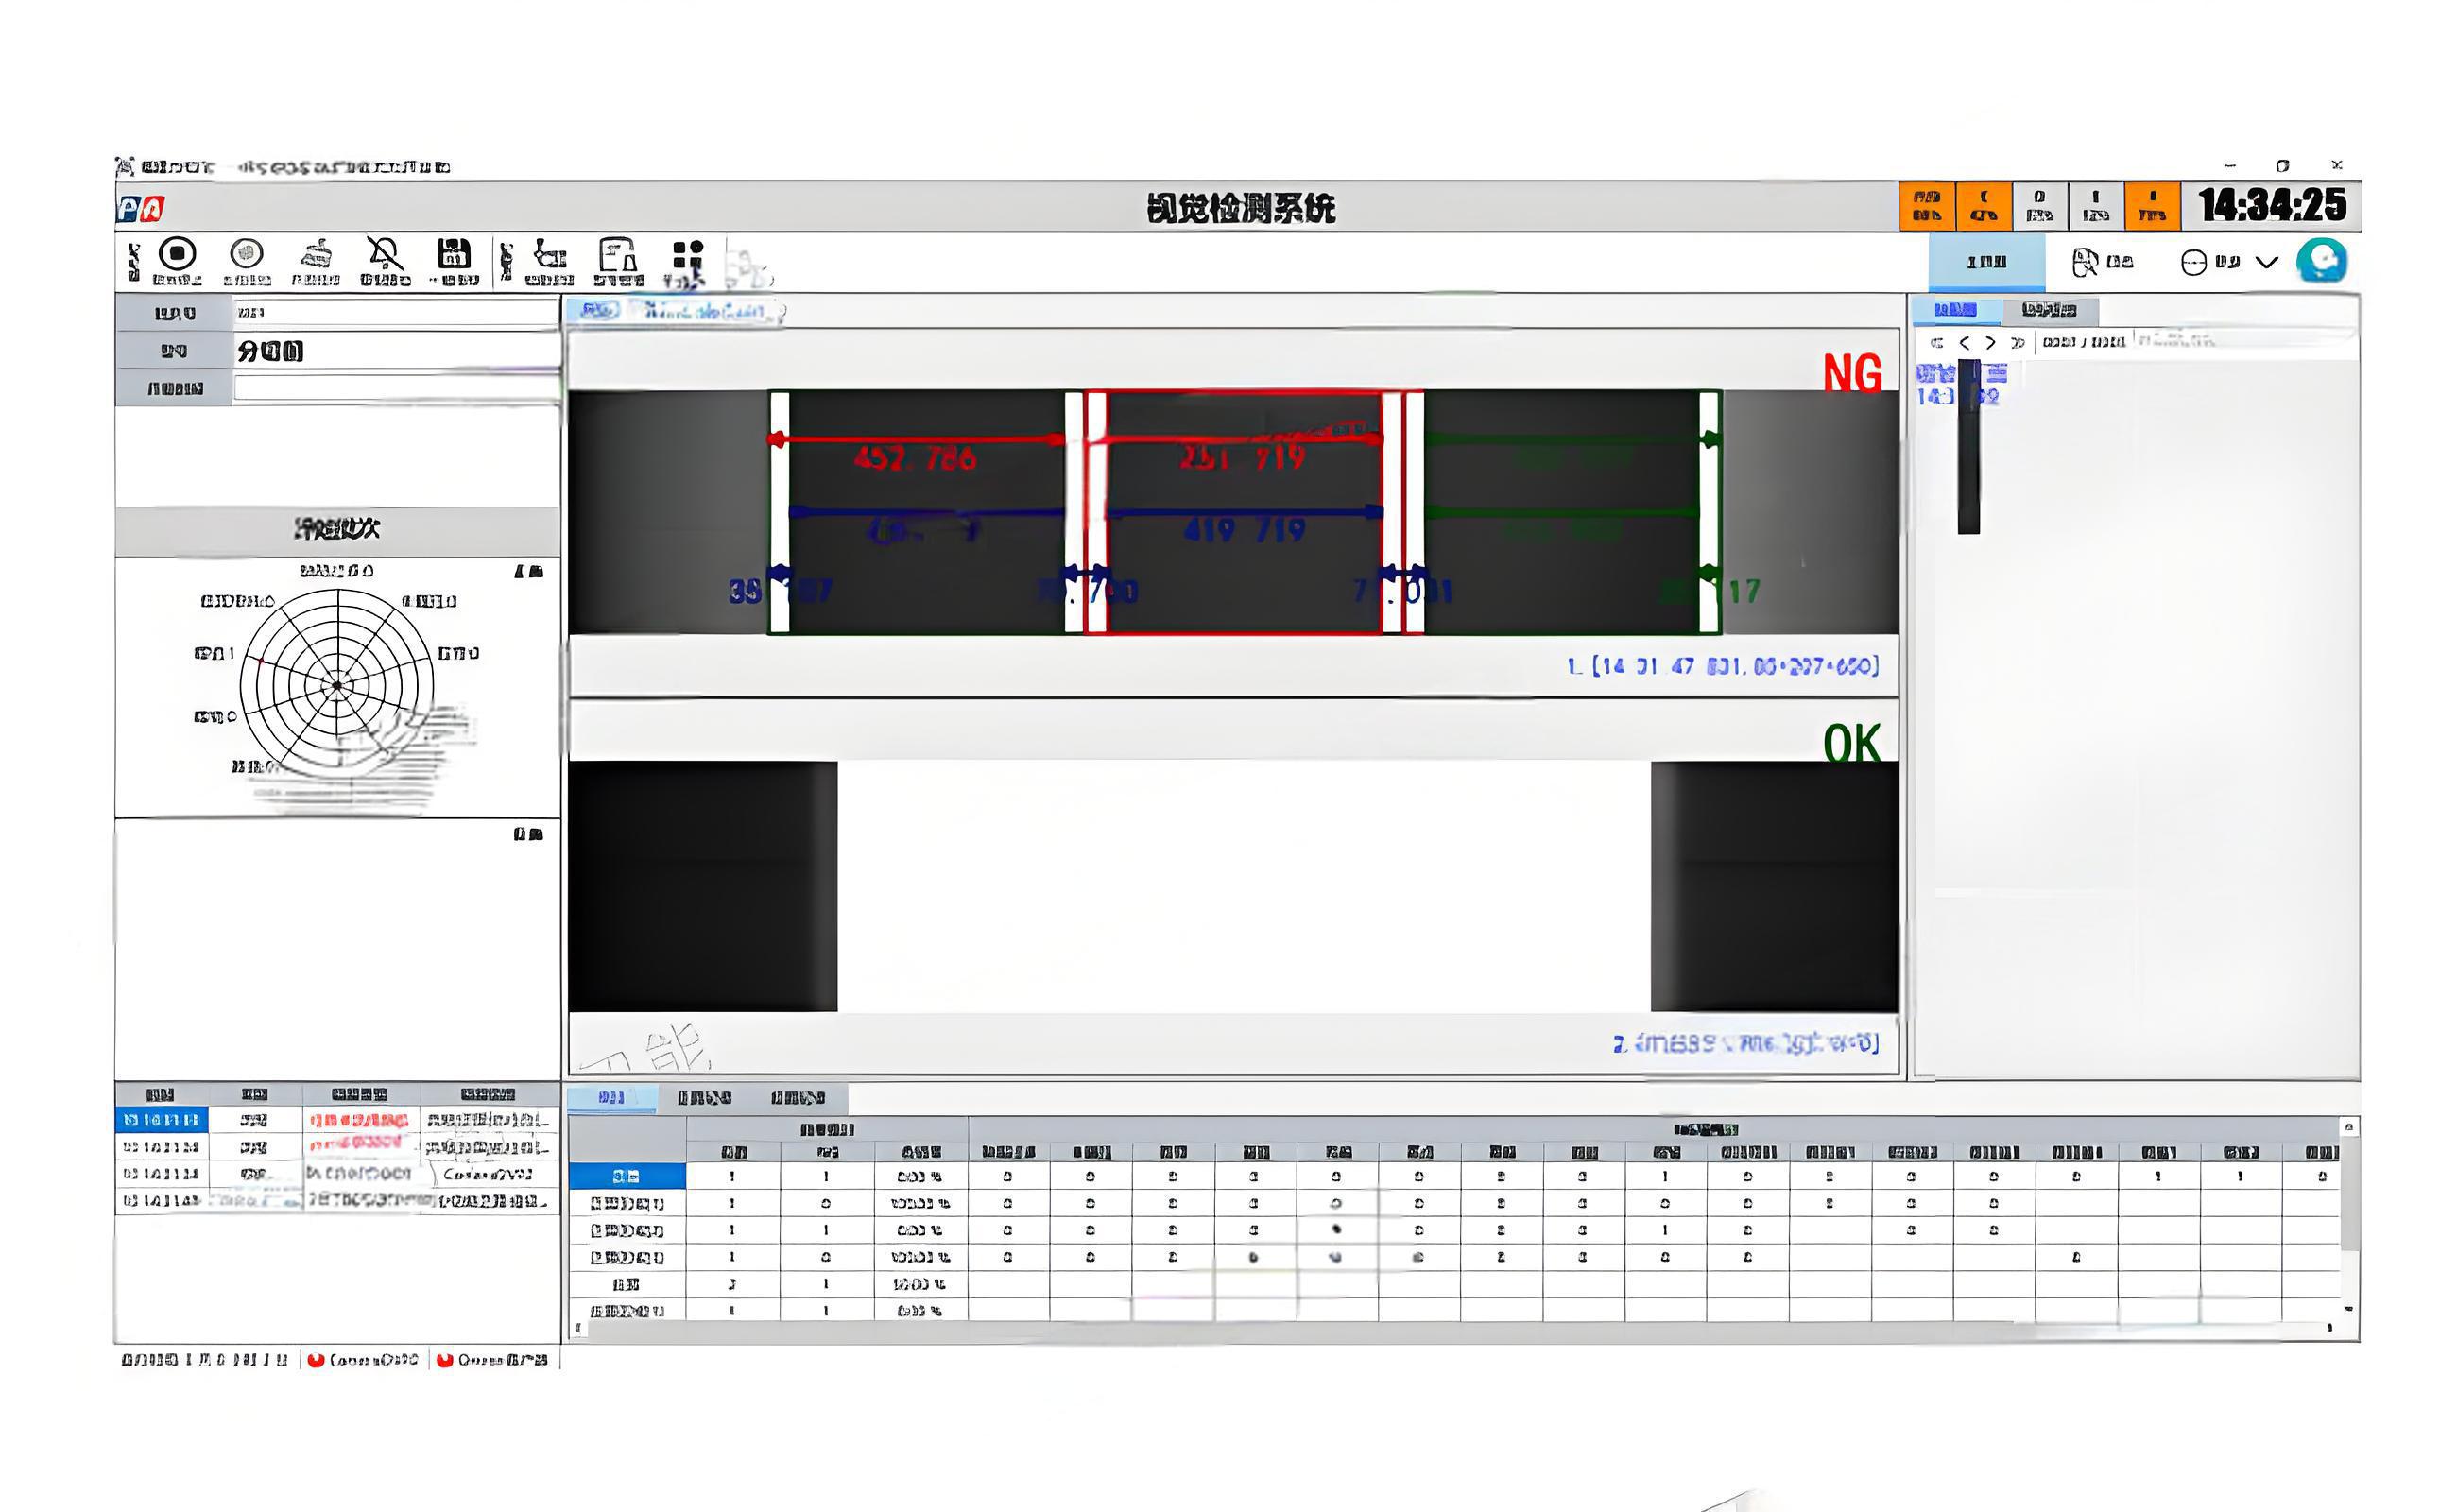2457x1512 pixels.
Task: Click the empty third input field on left panel
Action: tap(395, 388)
